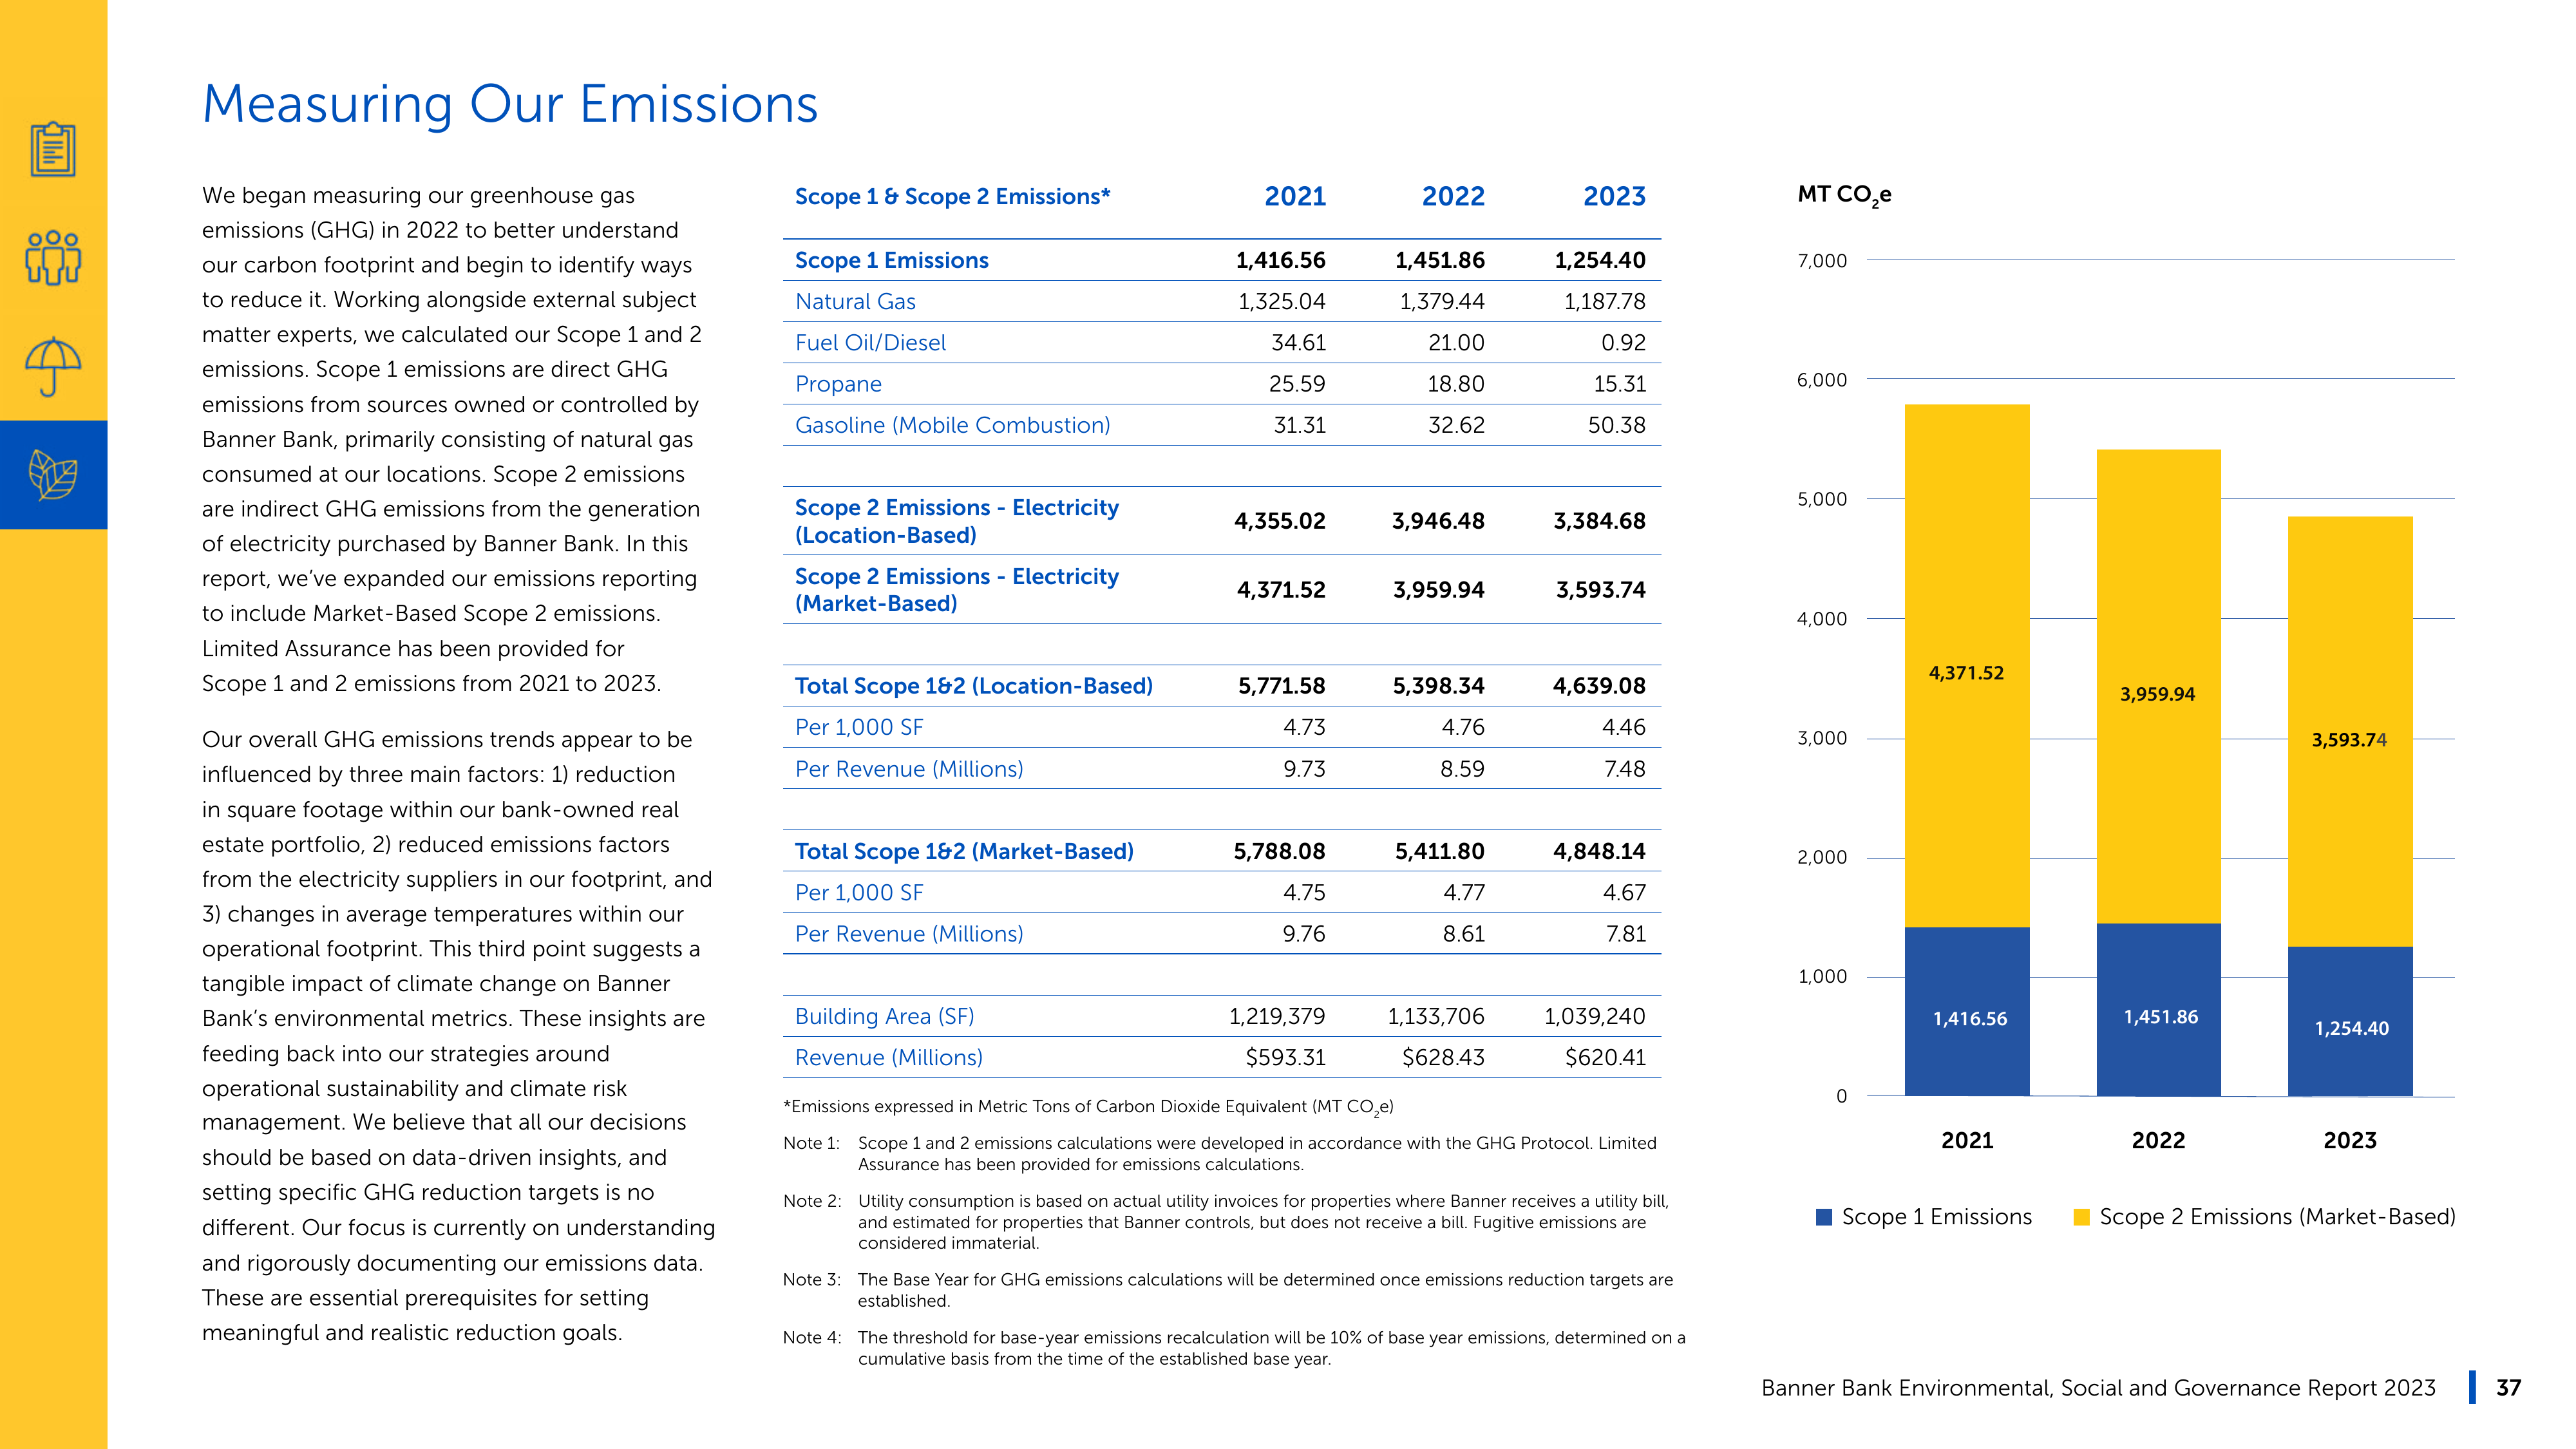Click the value 5,411.80 in the table
Image resolution: width=2576 pixels, height=1449 pixels.
[x=1439, y=851]
